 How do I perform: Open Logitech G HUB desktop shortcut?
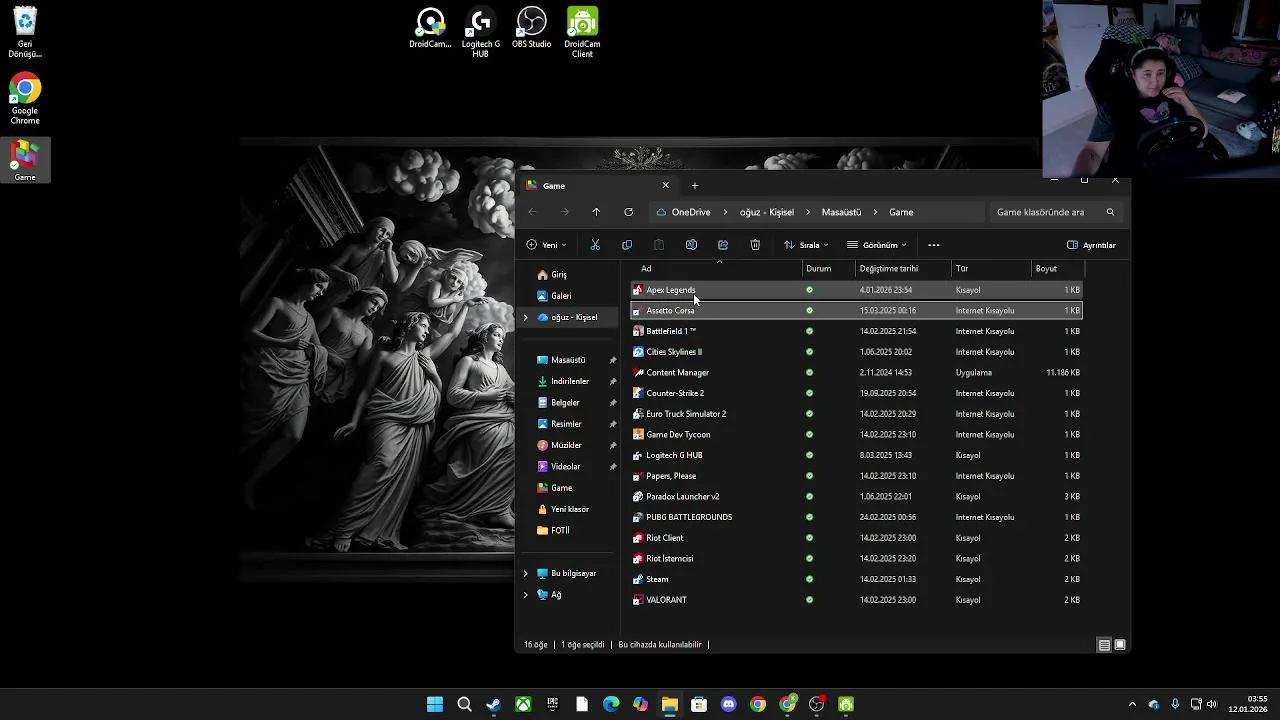[x=481, y=33]
